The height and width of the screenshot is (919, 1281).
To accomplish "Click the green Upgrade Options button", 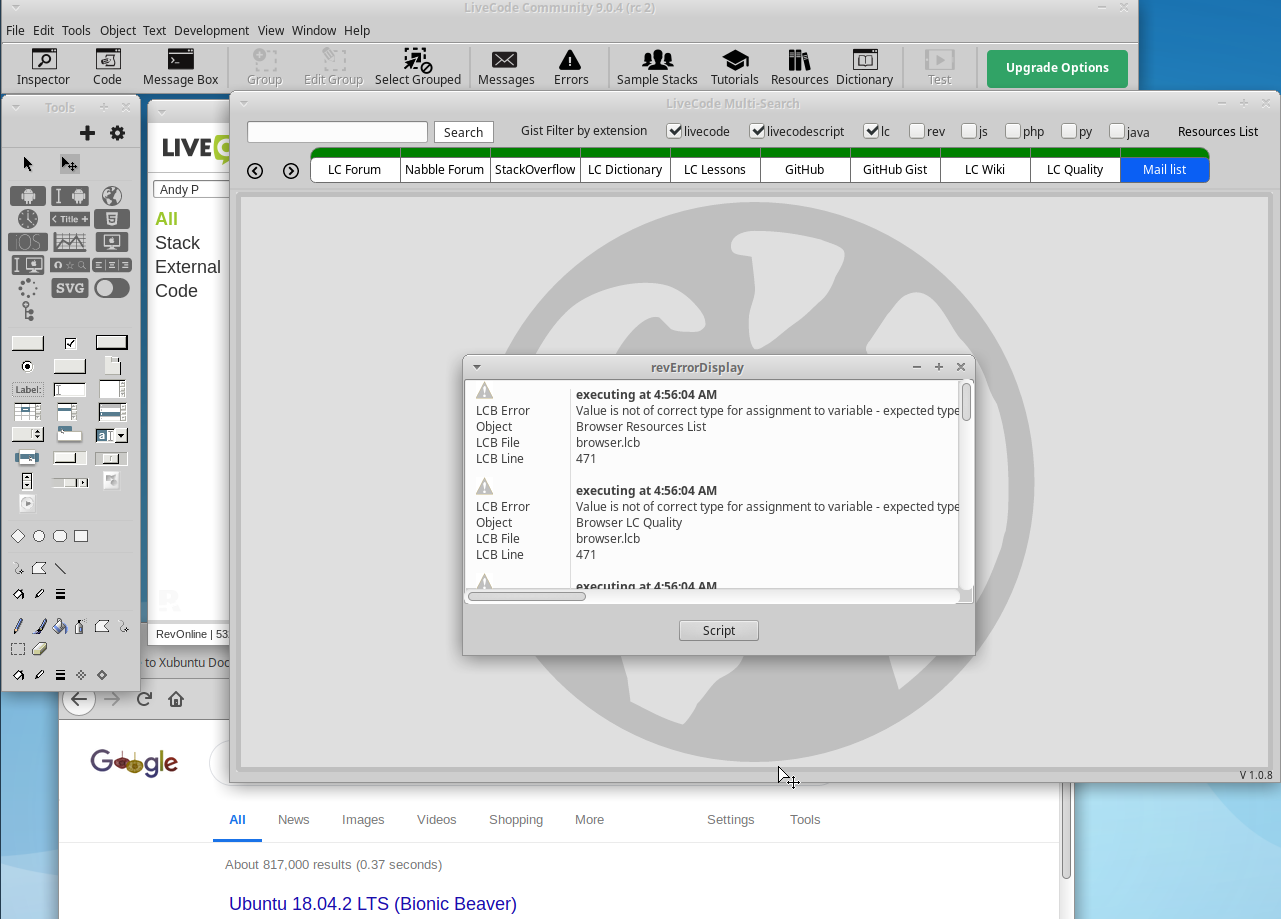I will point(1057,68).
